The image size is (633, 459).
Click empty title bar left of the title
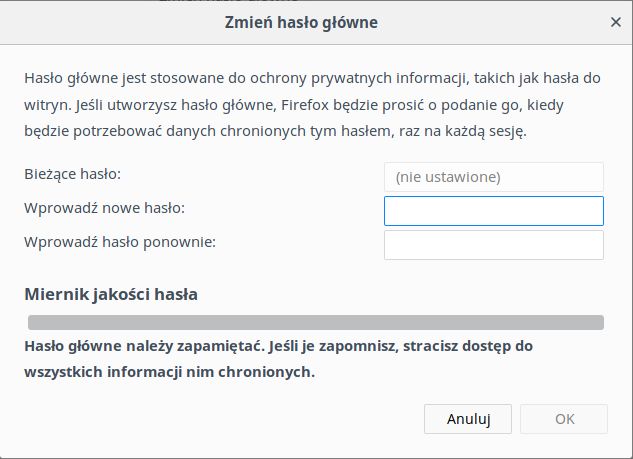coord(100,21)
